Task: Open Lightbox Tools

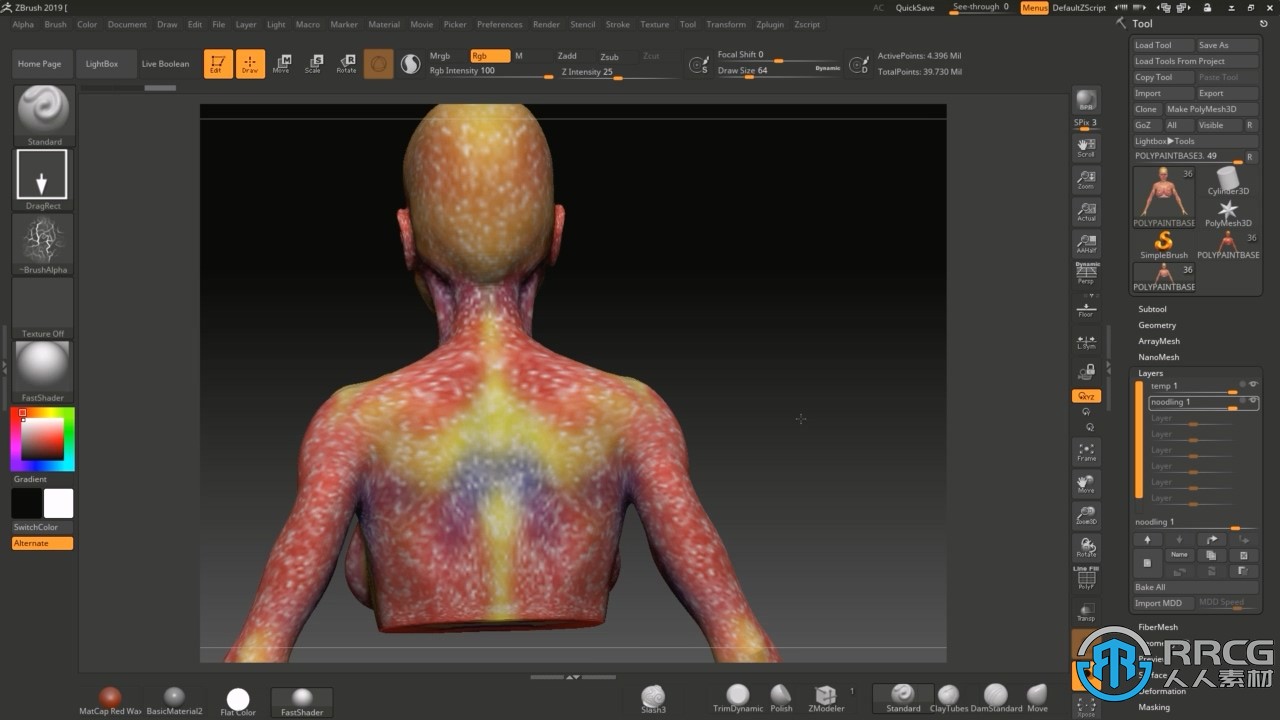Action: (x=1195, y=141)
